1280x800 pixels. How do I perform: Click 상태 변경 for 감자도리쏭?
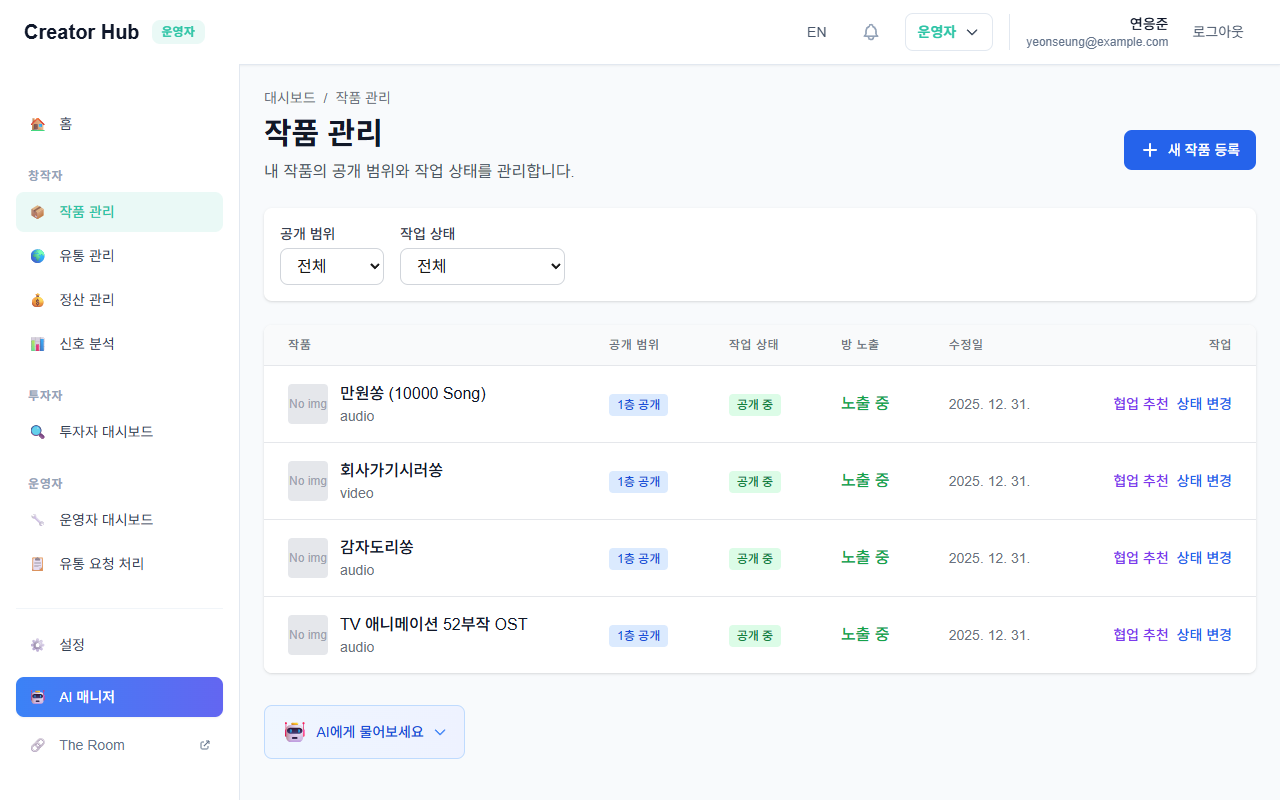point(1204,558)
